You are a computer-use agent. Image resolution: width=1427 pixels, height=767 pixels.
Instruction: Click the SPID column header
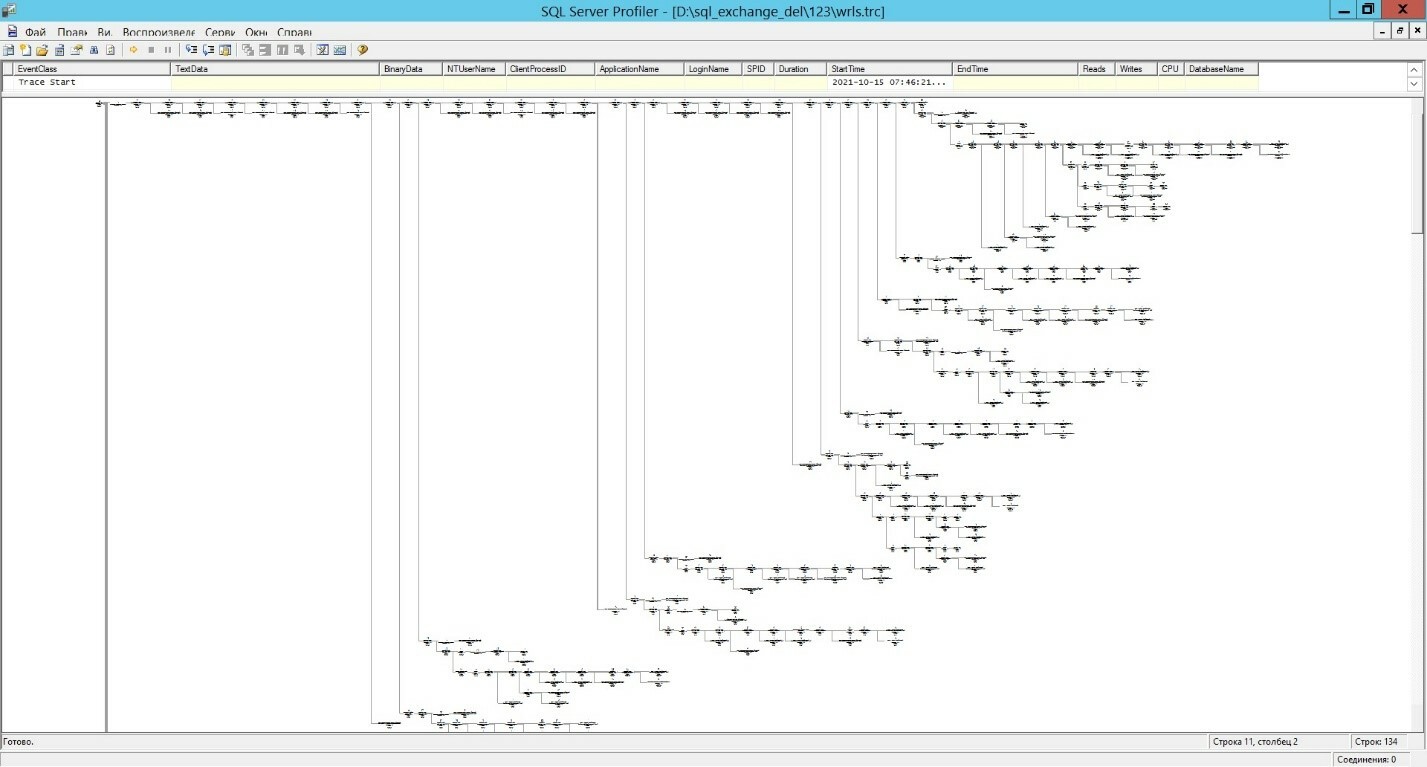point(759,69)
